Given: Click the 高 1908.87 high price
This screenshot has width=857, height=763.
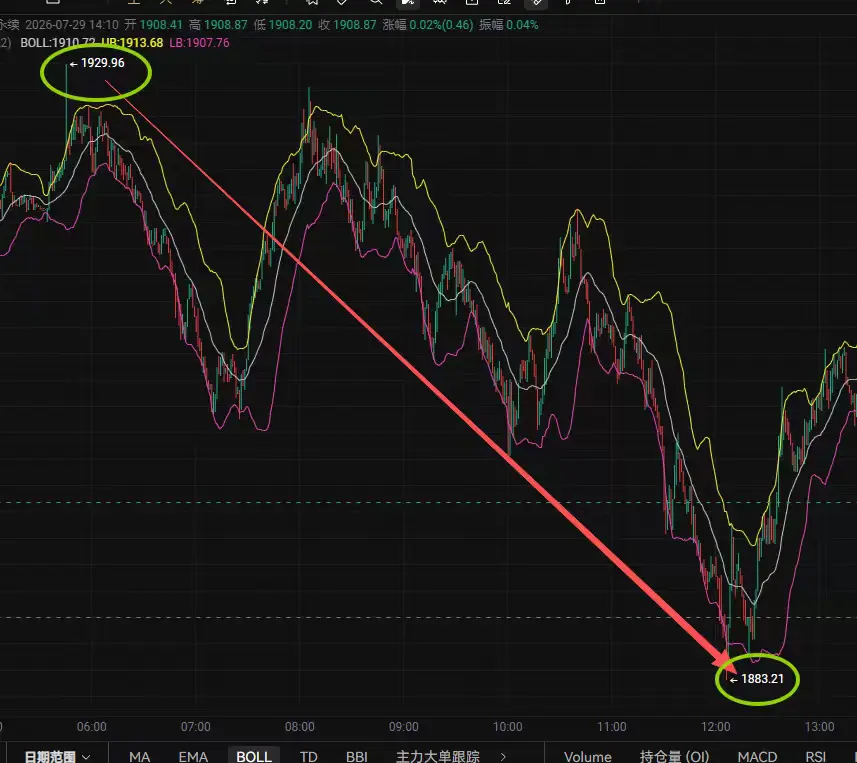Looking at the screenshot, I should [x=218, y=25].
